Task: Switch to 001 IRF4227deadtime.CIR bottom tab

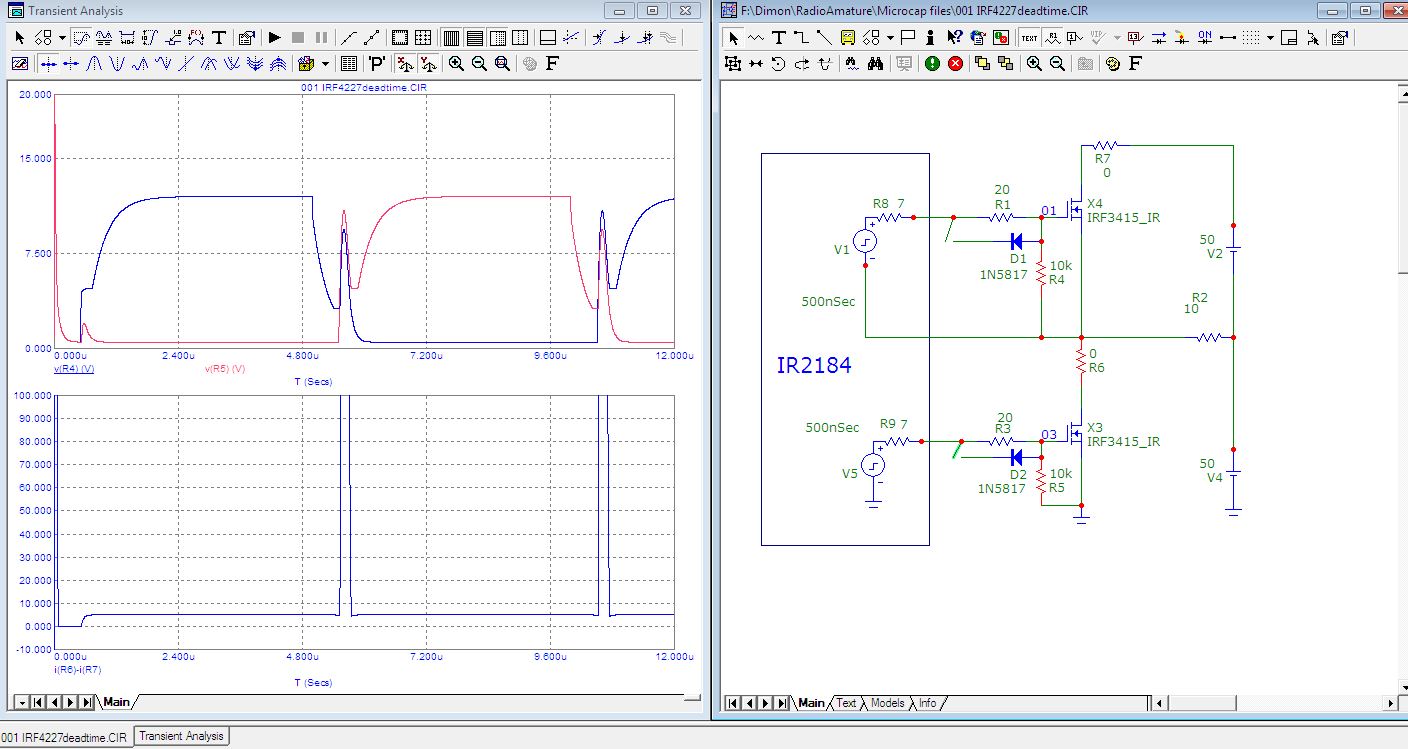Action: [x=65, y=737]
